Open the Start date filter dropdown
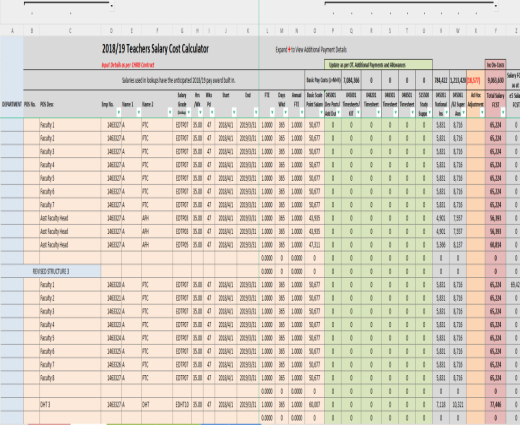 pyautogui.click(x=234, y=112)
